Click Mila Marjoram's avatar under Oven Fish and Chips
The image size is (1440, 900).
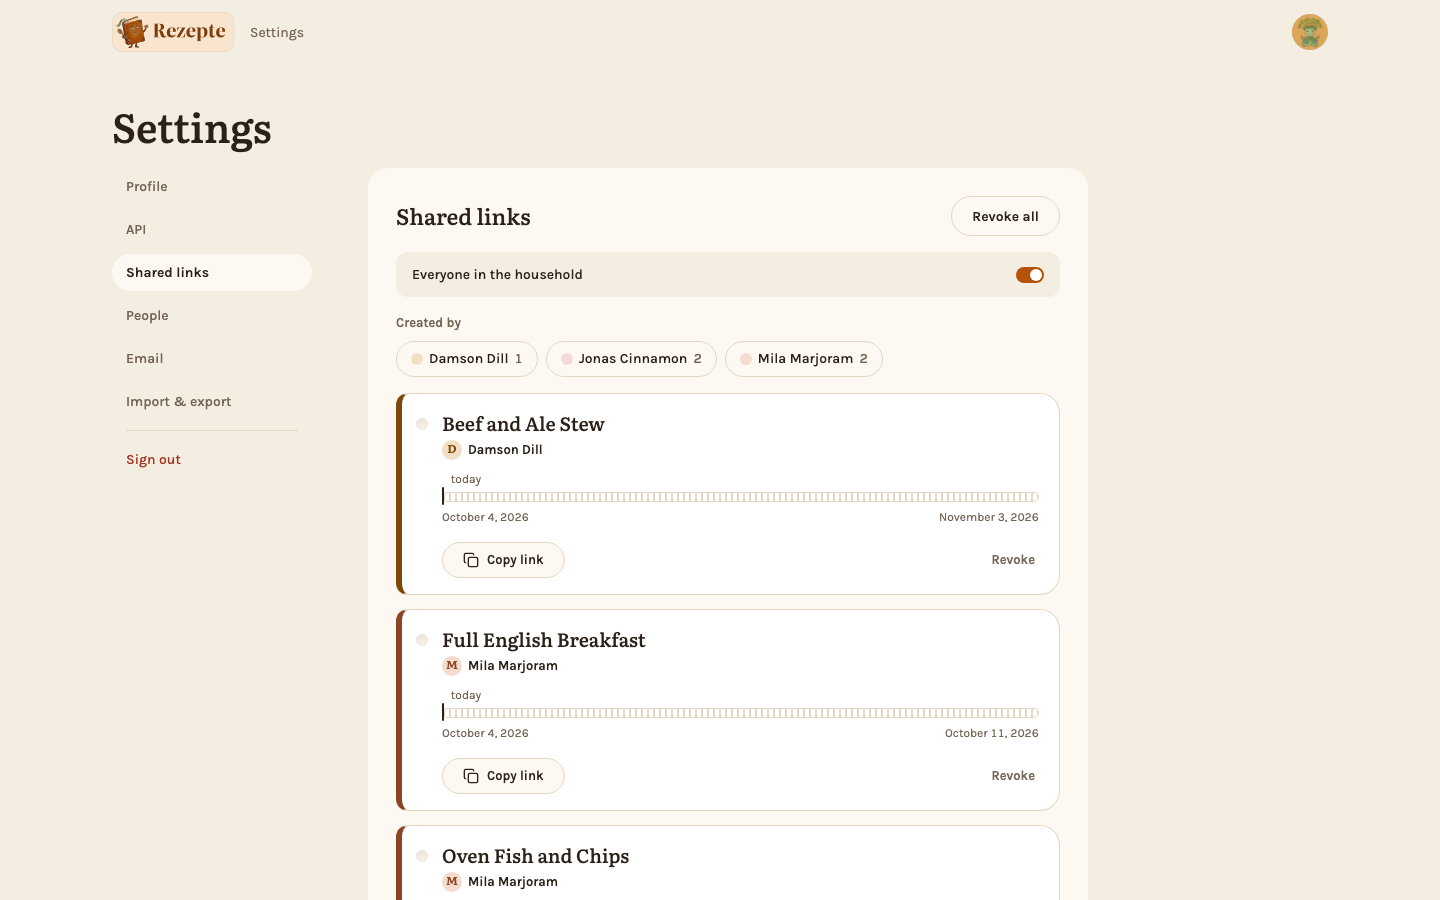tap(452, 882)
